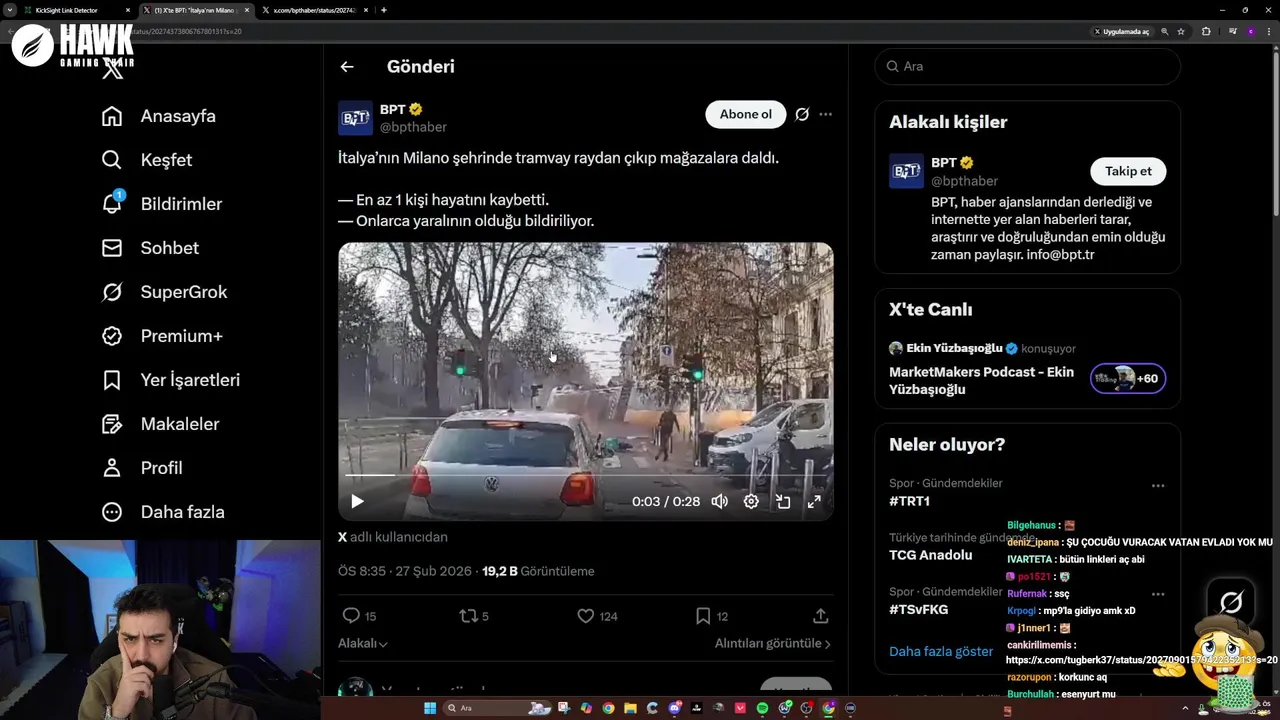Open MarketMakers Podcast live space
The width and height of the screenshot is (1280, 720).
tap(981, 380)
